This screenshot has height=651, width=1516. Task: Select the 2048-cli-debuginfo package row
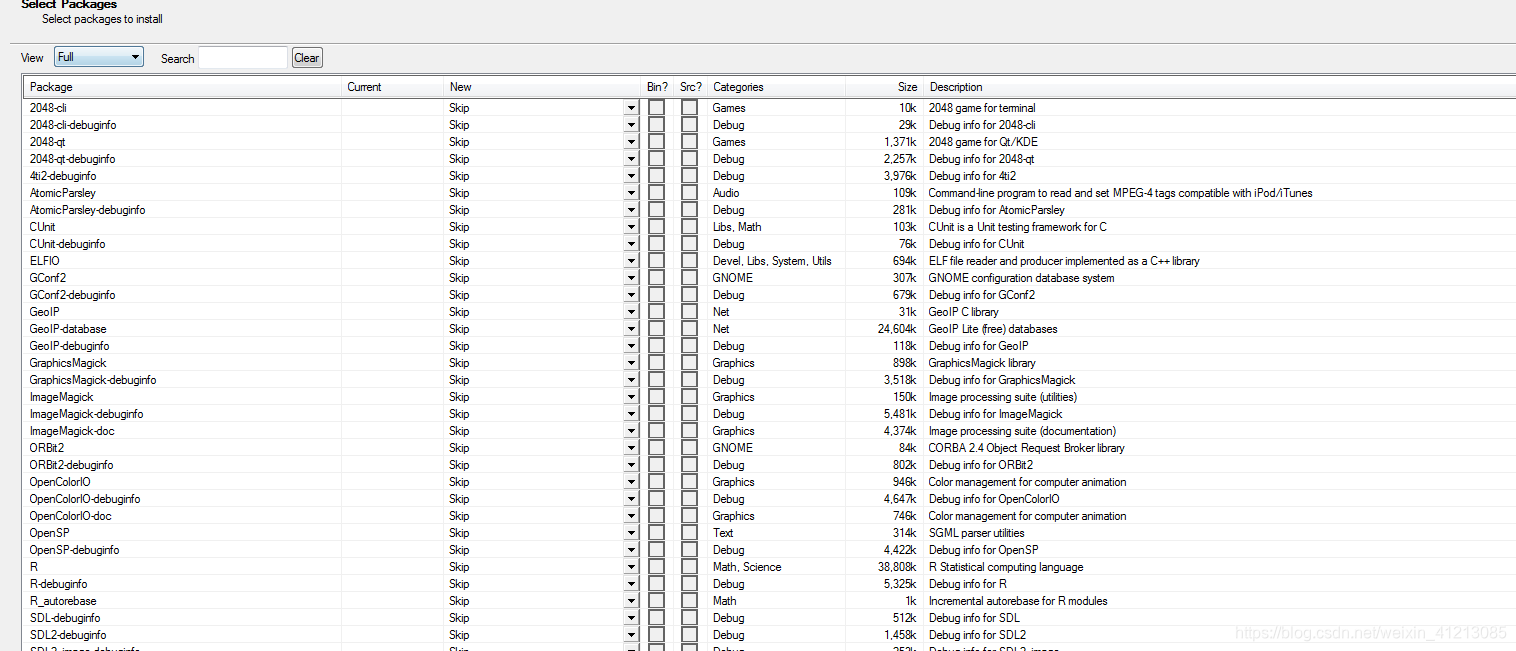click(770, 125)
